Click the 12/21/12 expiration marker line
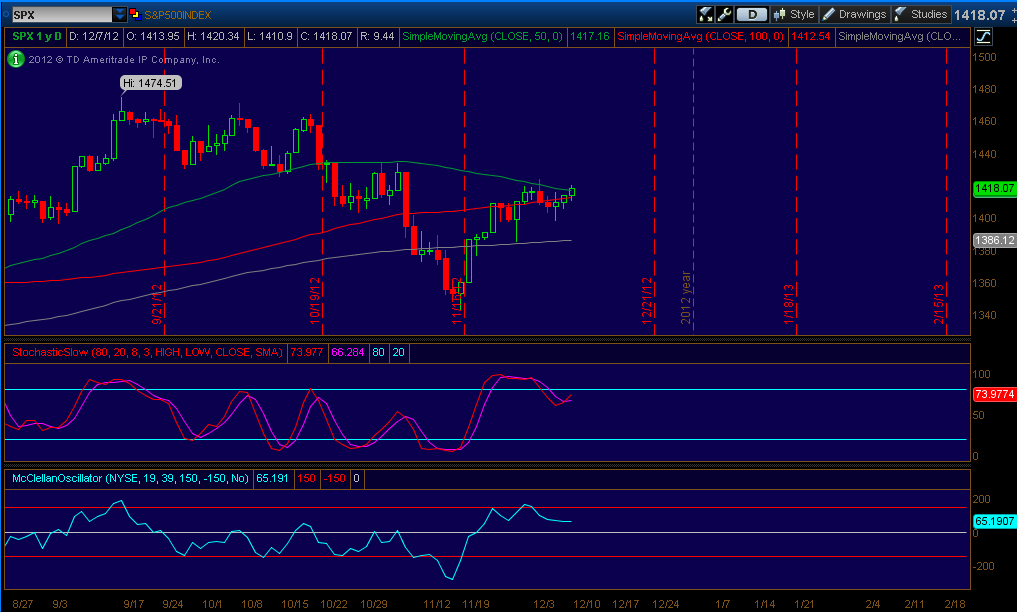The image size is (1017, 612). point(654,191)
